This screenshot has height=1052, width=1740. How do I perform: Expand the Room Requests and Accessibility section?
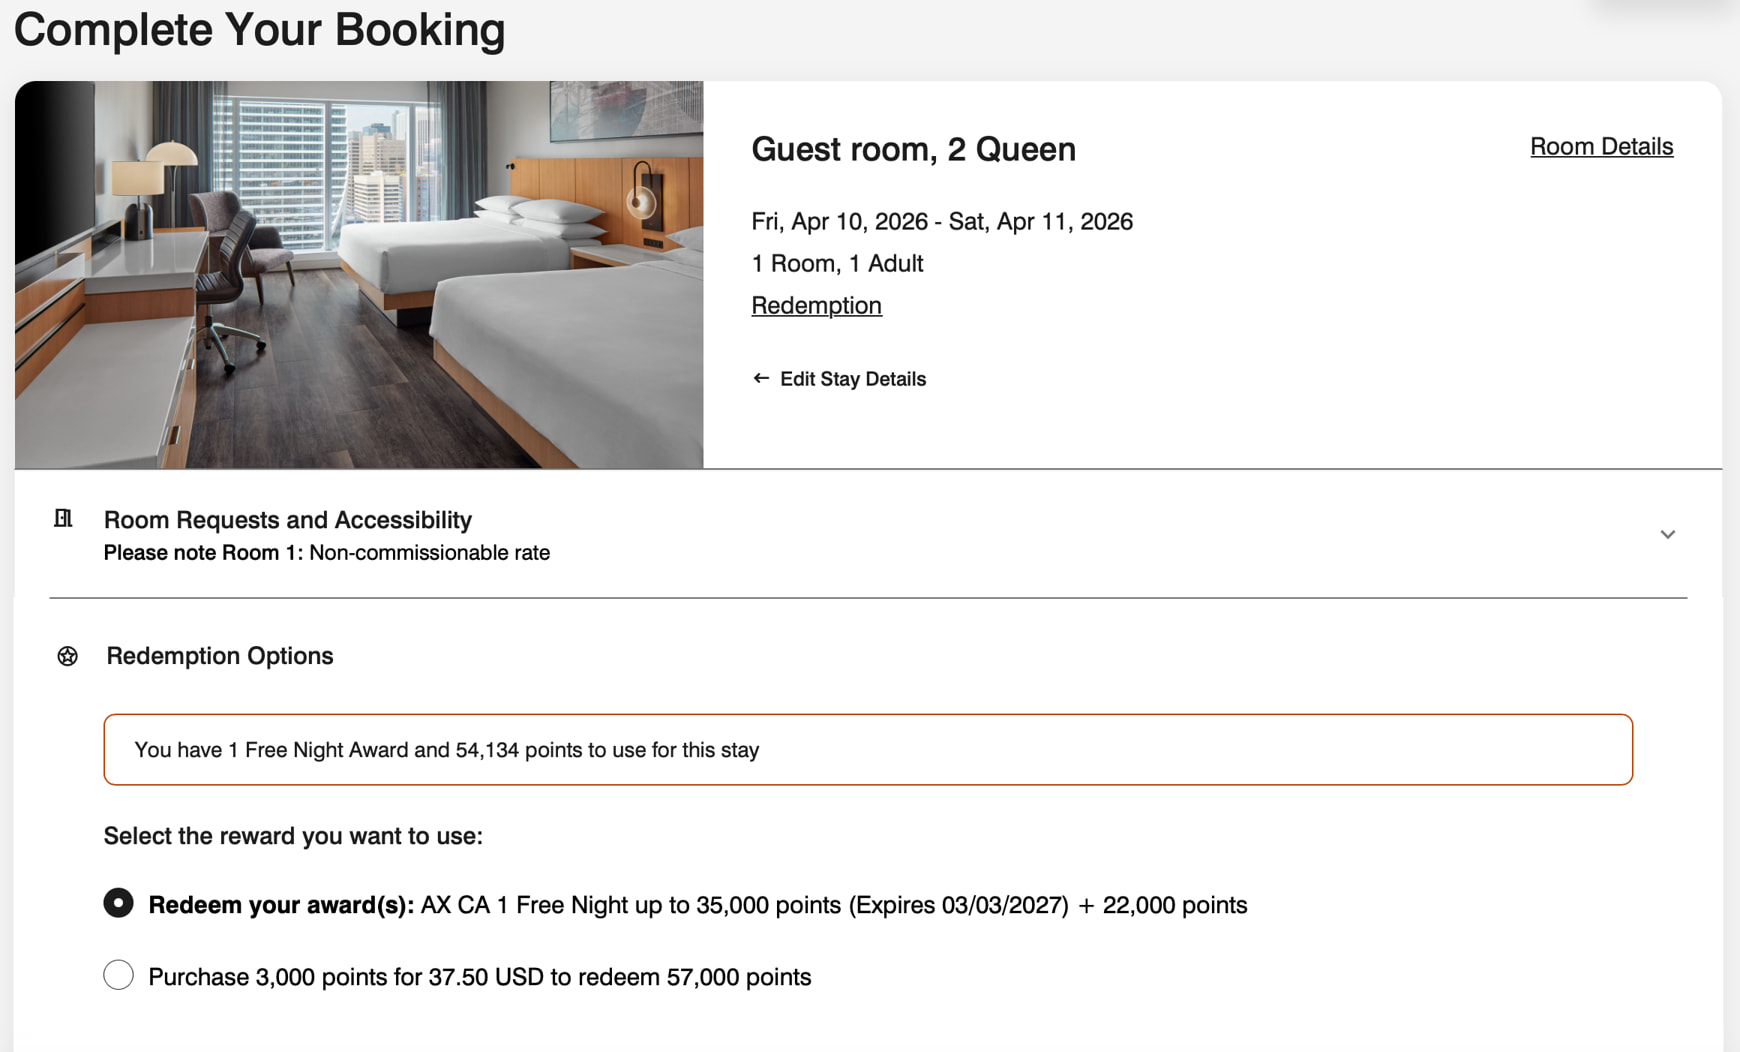pyautogui.click(x=1668, y=535)
